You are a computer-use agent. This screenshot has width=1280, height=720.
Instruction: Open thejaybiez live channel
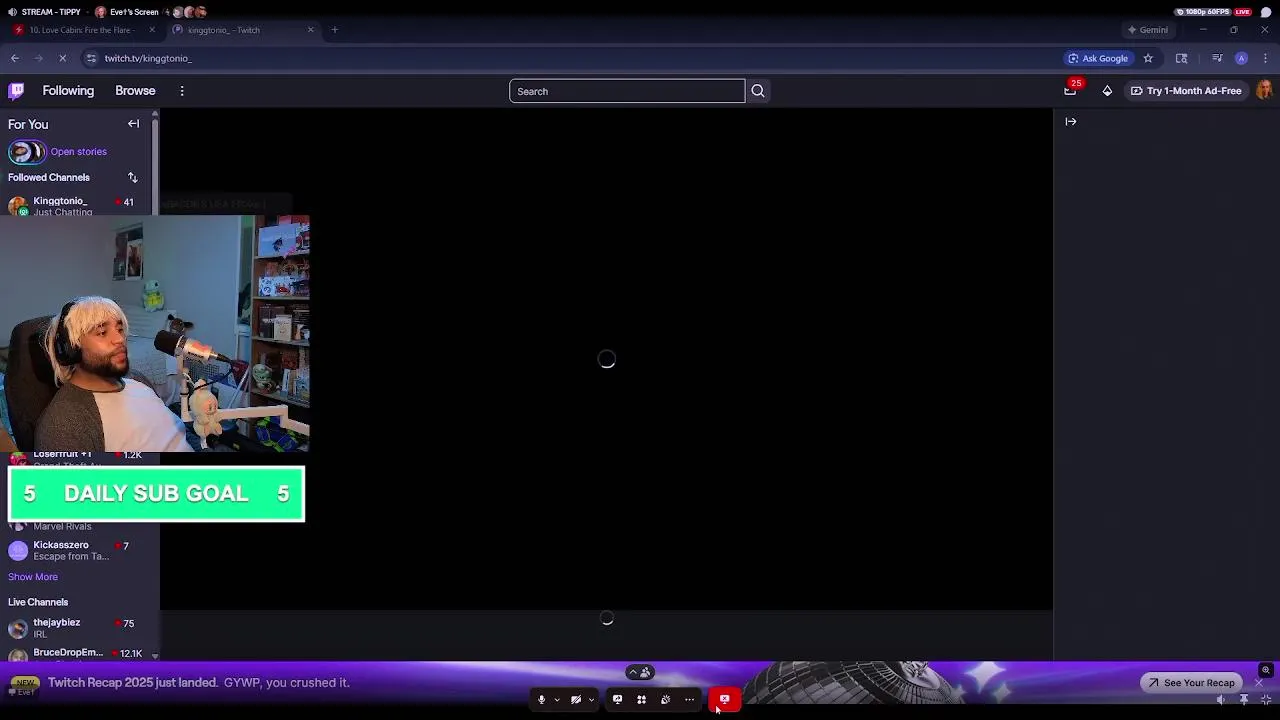76,628
